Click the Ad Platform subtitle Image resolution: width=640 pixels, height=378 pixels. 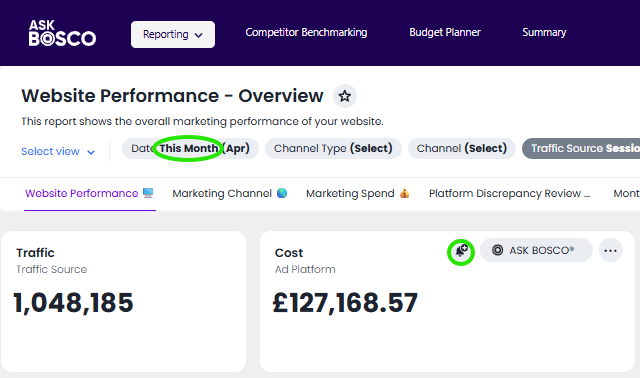305,269
